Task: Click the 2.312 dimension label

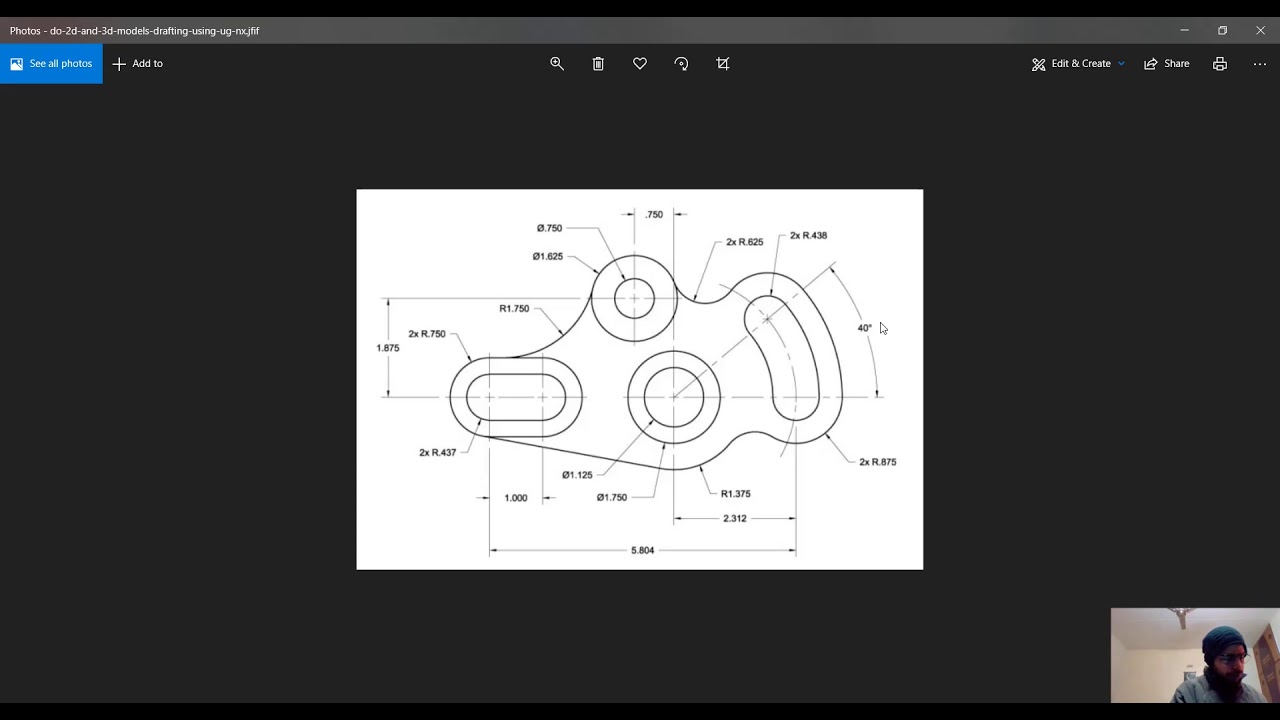Action: click(x=735, y=518)
